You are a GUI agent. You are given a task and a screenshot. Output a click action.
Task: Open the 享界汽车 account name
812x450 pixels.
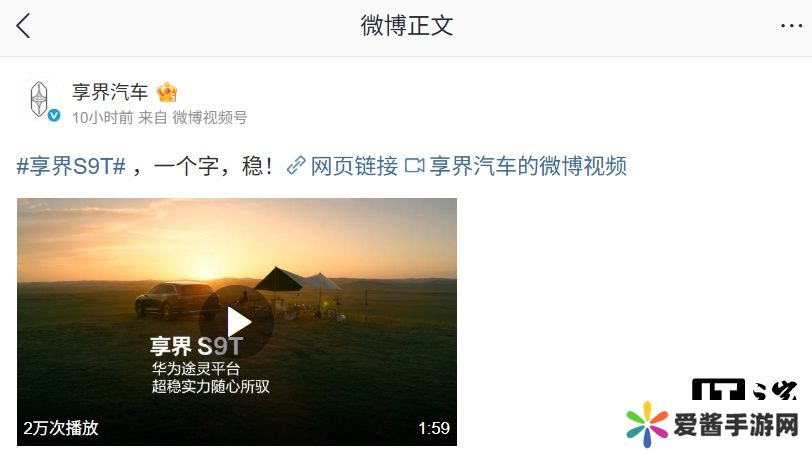tap(110, 92)
